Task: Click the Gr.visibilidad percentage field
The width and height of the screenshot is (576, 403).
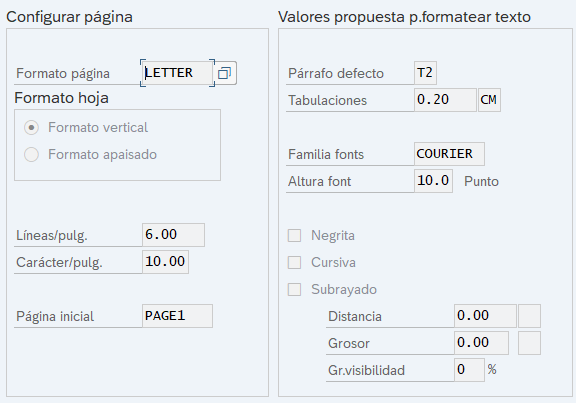Action: pyautogui.click(x=469, y=370)
